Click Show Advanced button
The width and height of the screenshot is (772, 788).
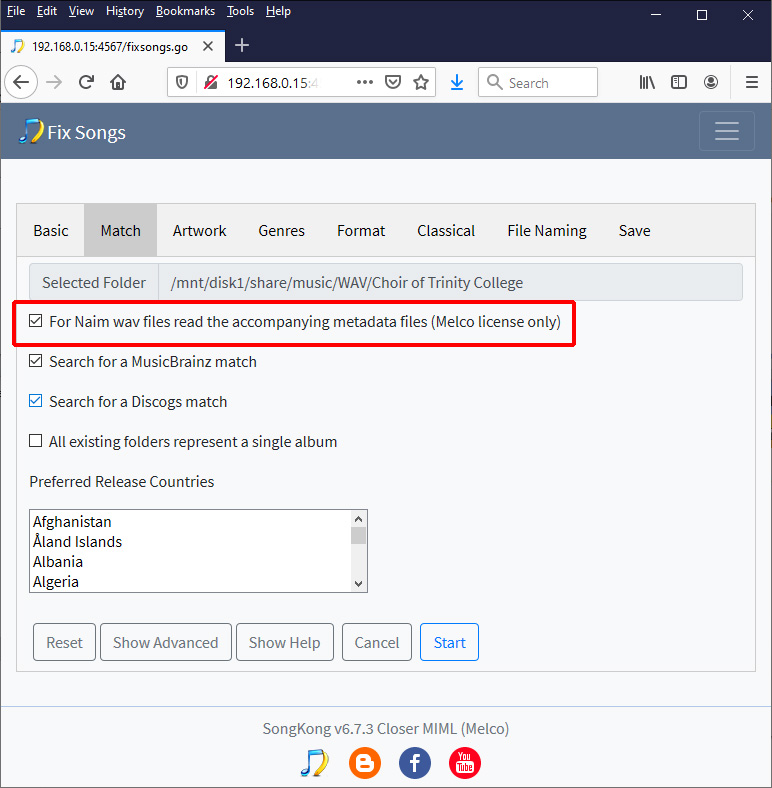point(165,642)
